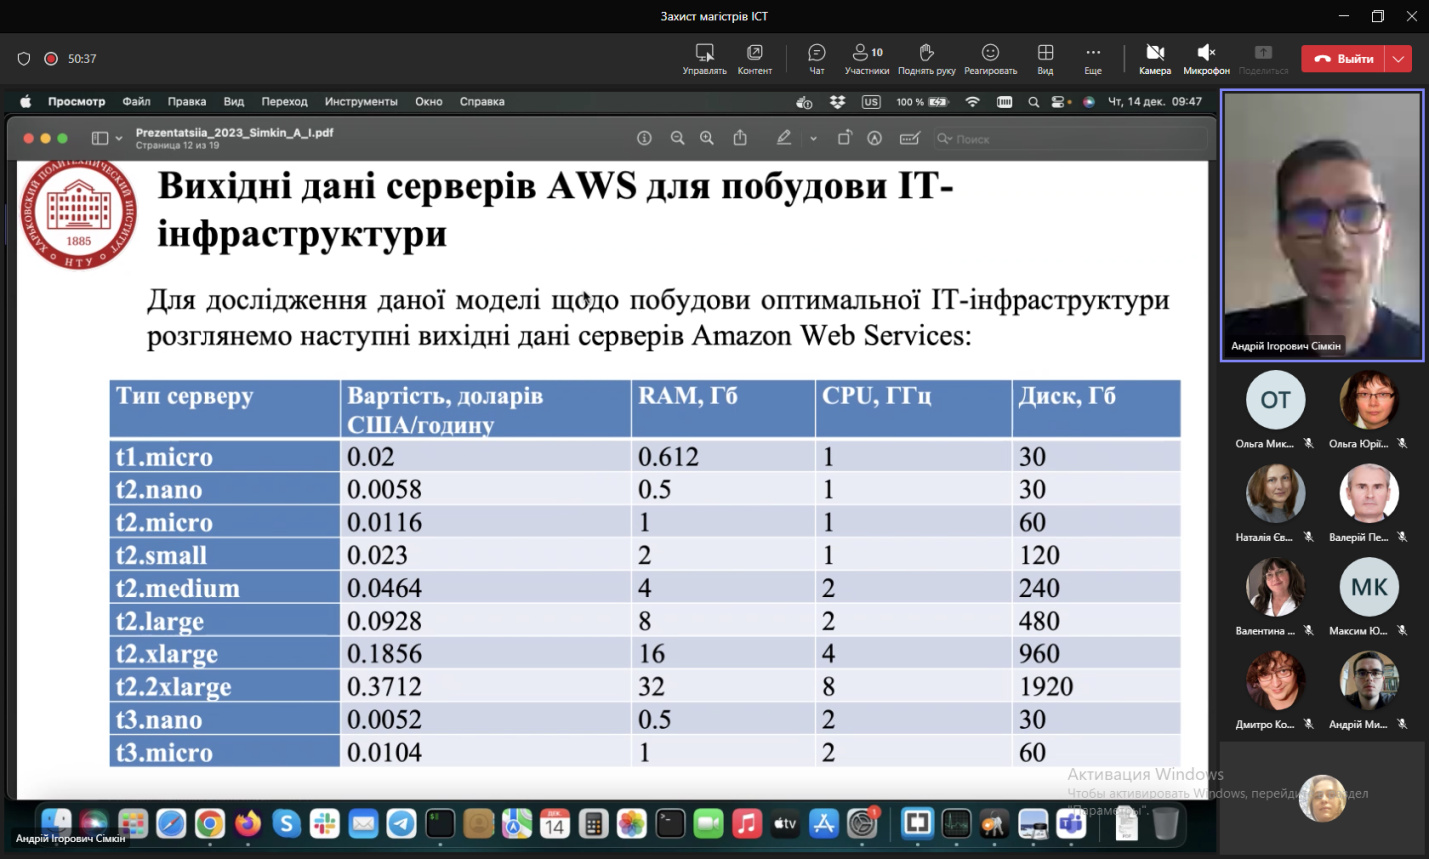This screenshot has width=1429, height=859.
Task: Open the Окно menu
Action: [x=429, y=101]
